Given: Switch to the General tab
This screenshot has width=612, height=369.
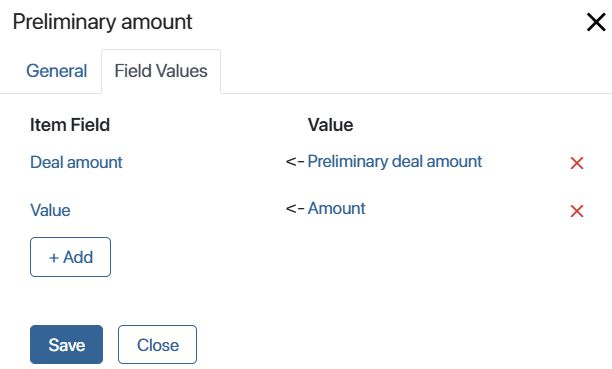Looking at the screenshot, I should point(57,71).
